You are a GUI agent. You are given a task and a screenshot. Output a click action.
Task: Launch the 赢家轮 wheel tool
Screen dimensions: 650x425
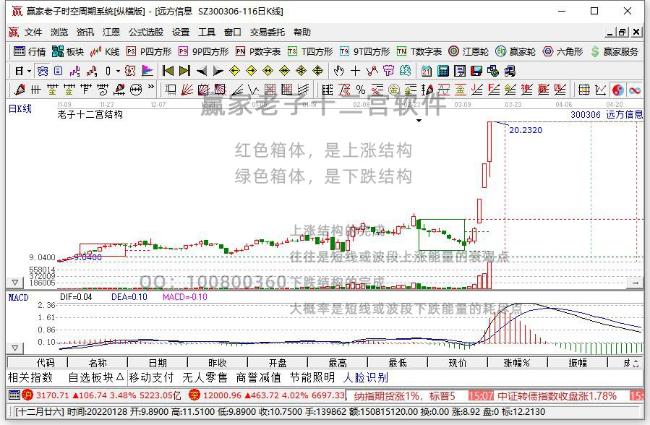click(516, 51)
